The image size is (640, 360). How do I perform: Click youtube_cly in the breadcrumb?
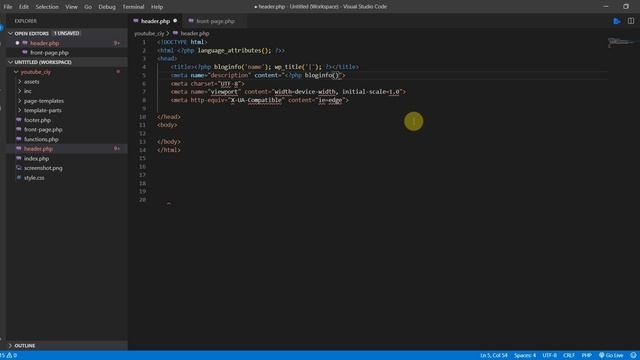coord(149,33)
